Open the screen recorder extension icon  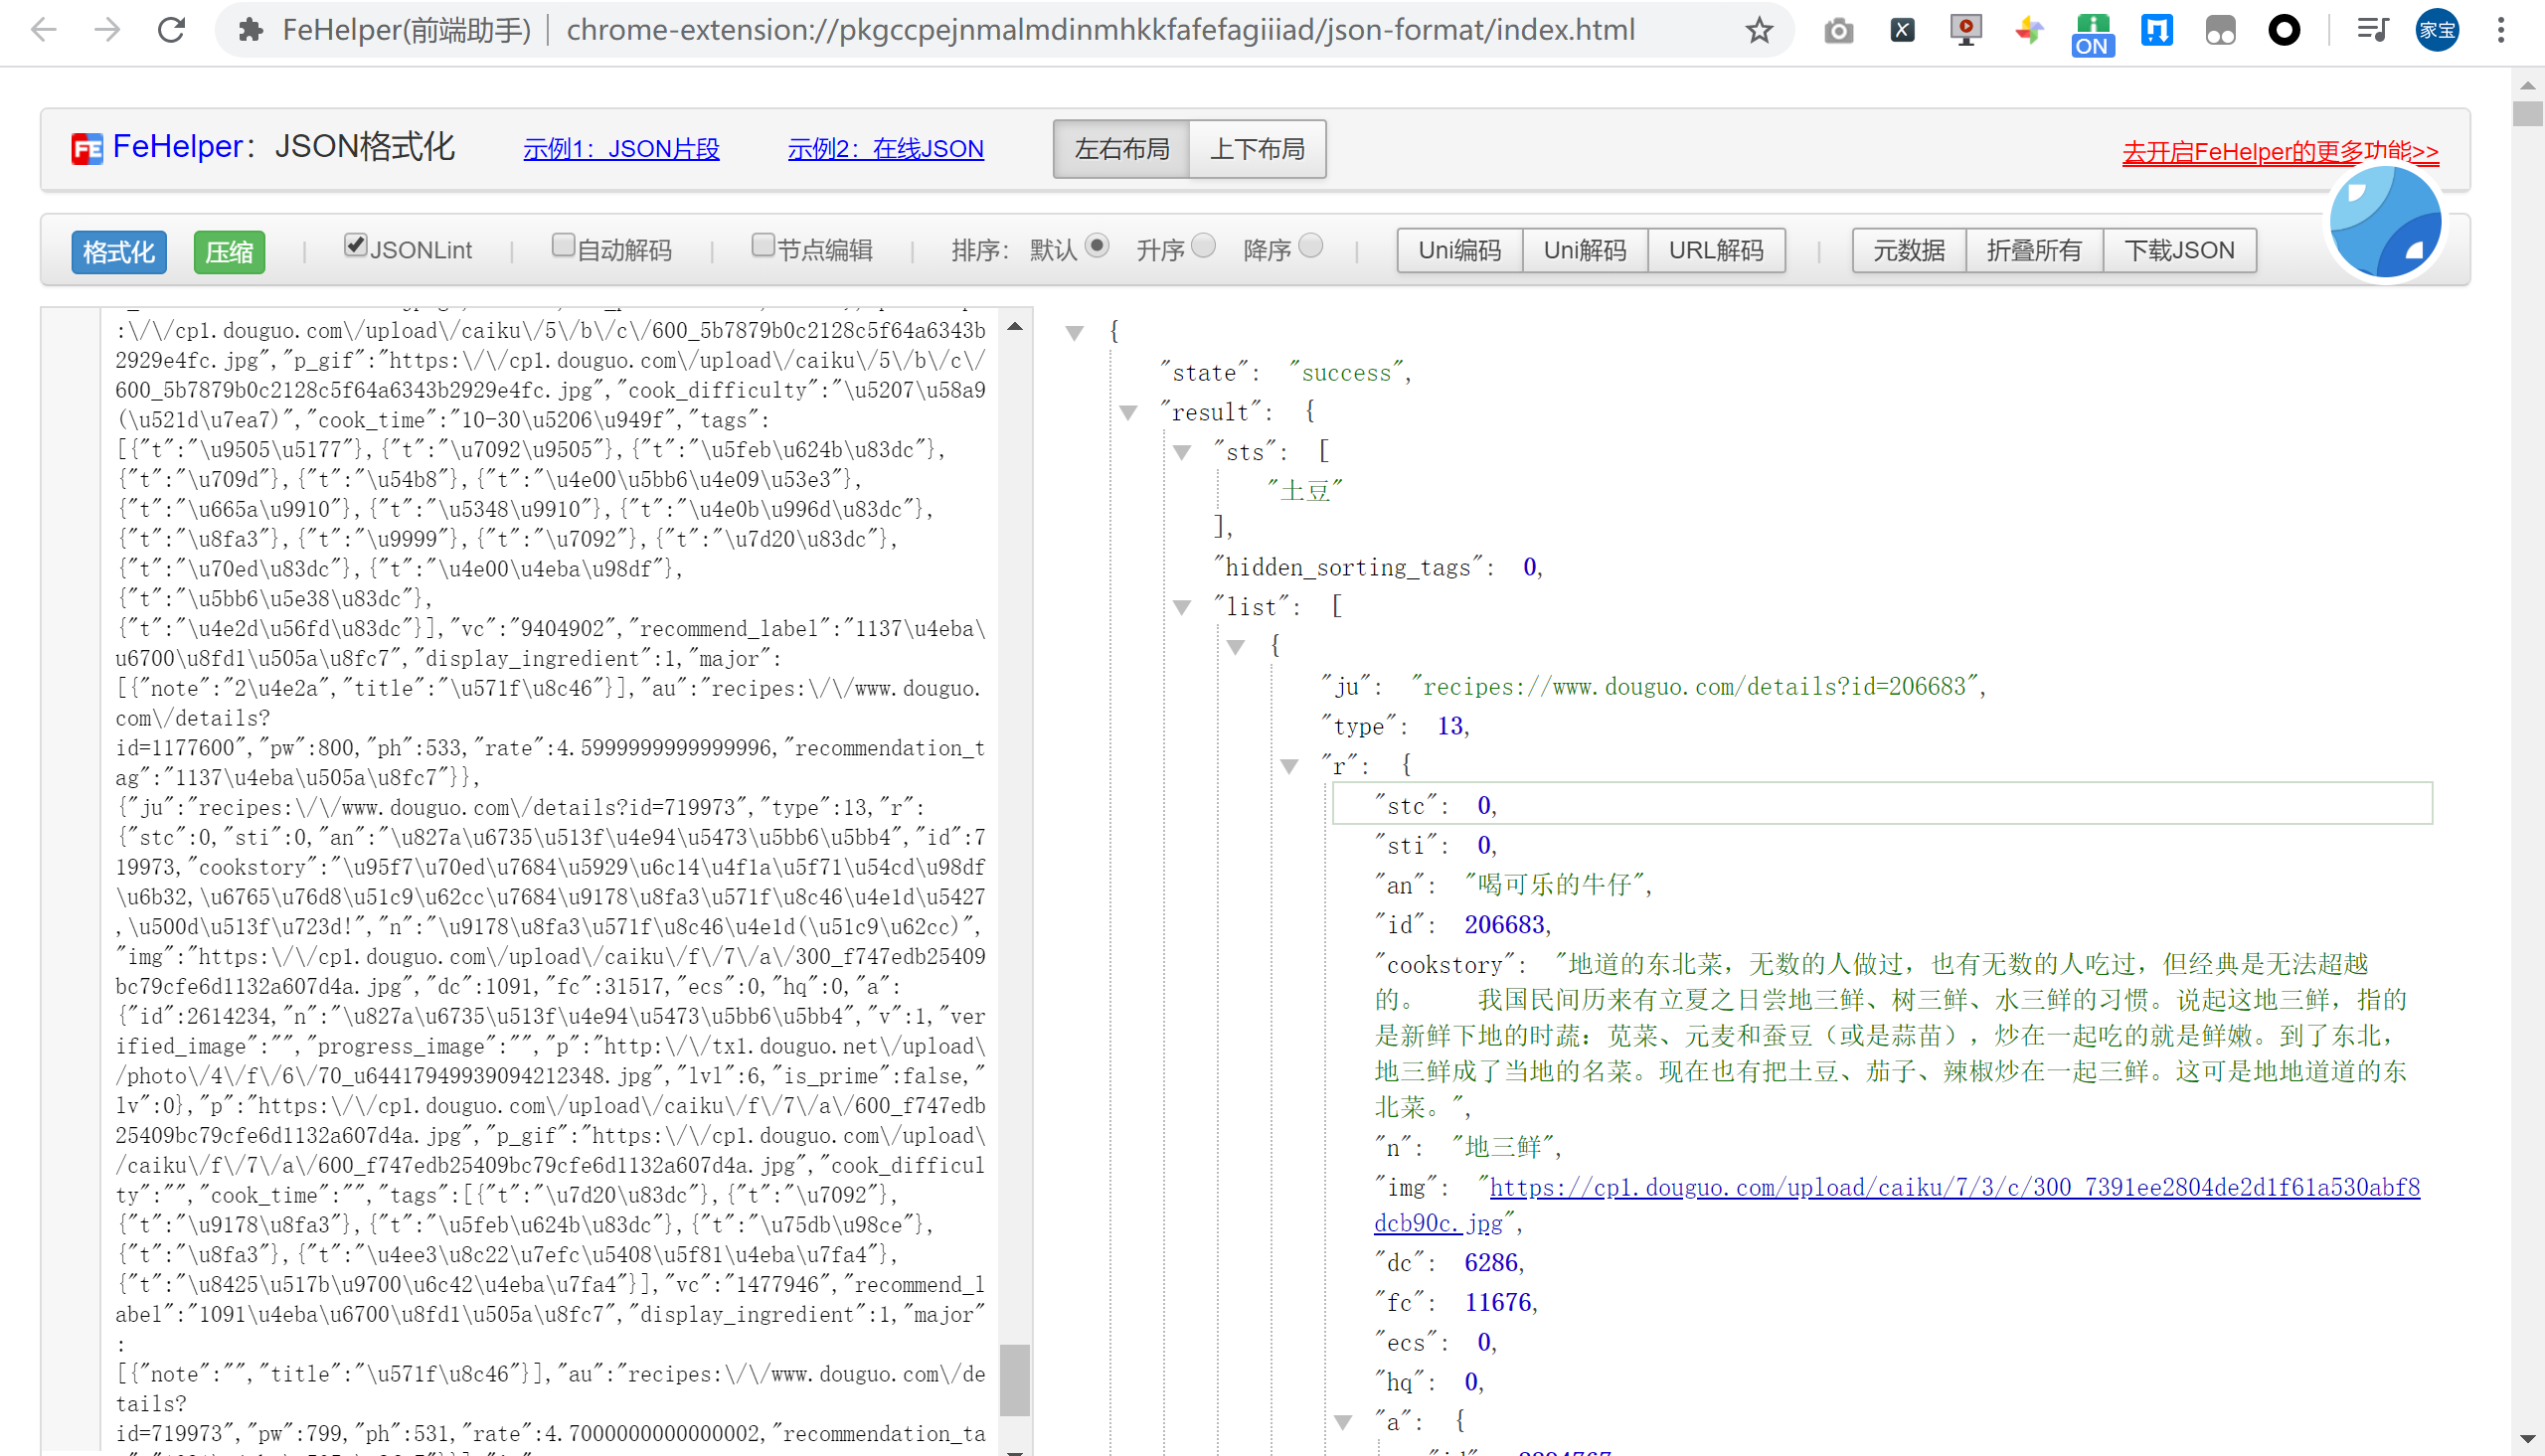pos(1966,30)
